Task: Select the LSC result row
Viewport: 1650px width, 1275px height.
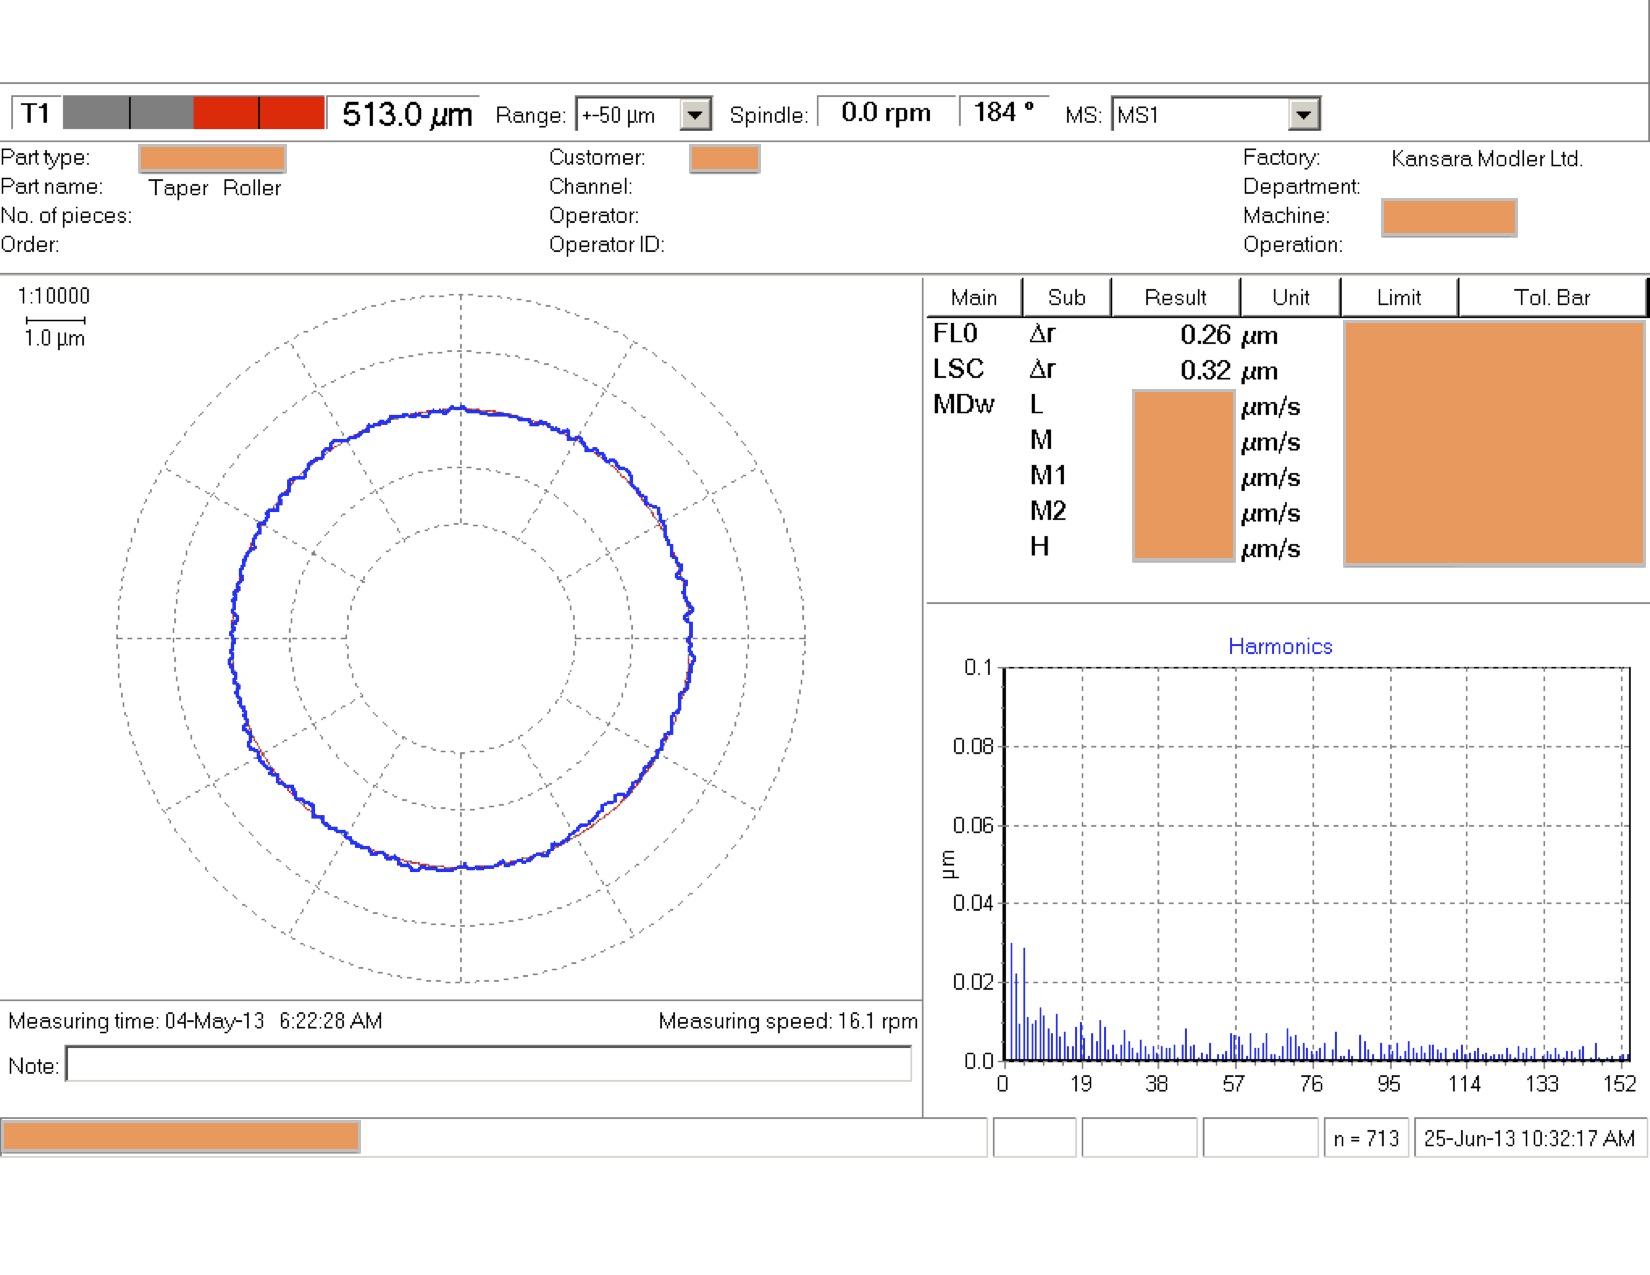Action: point(958,369)
